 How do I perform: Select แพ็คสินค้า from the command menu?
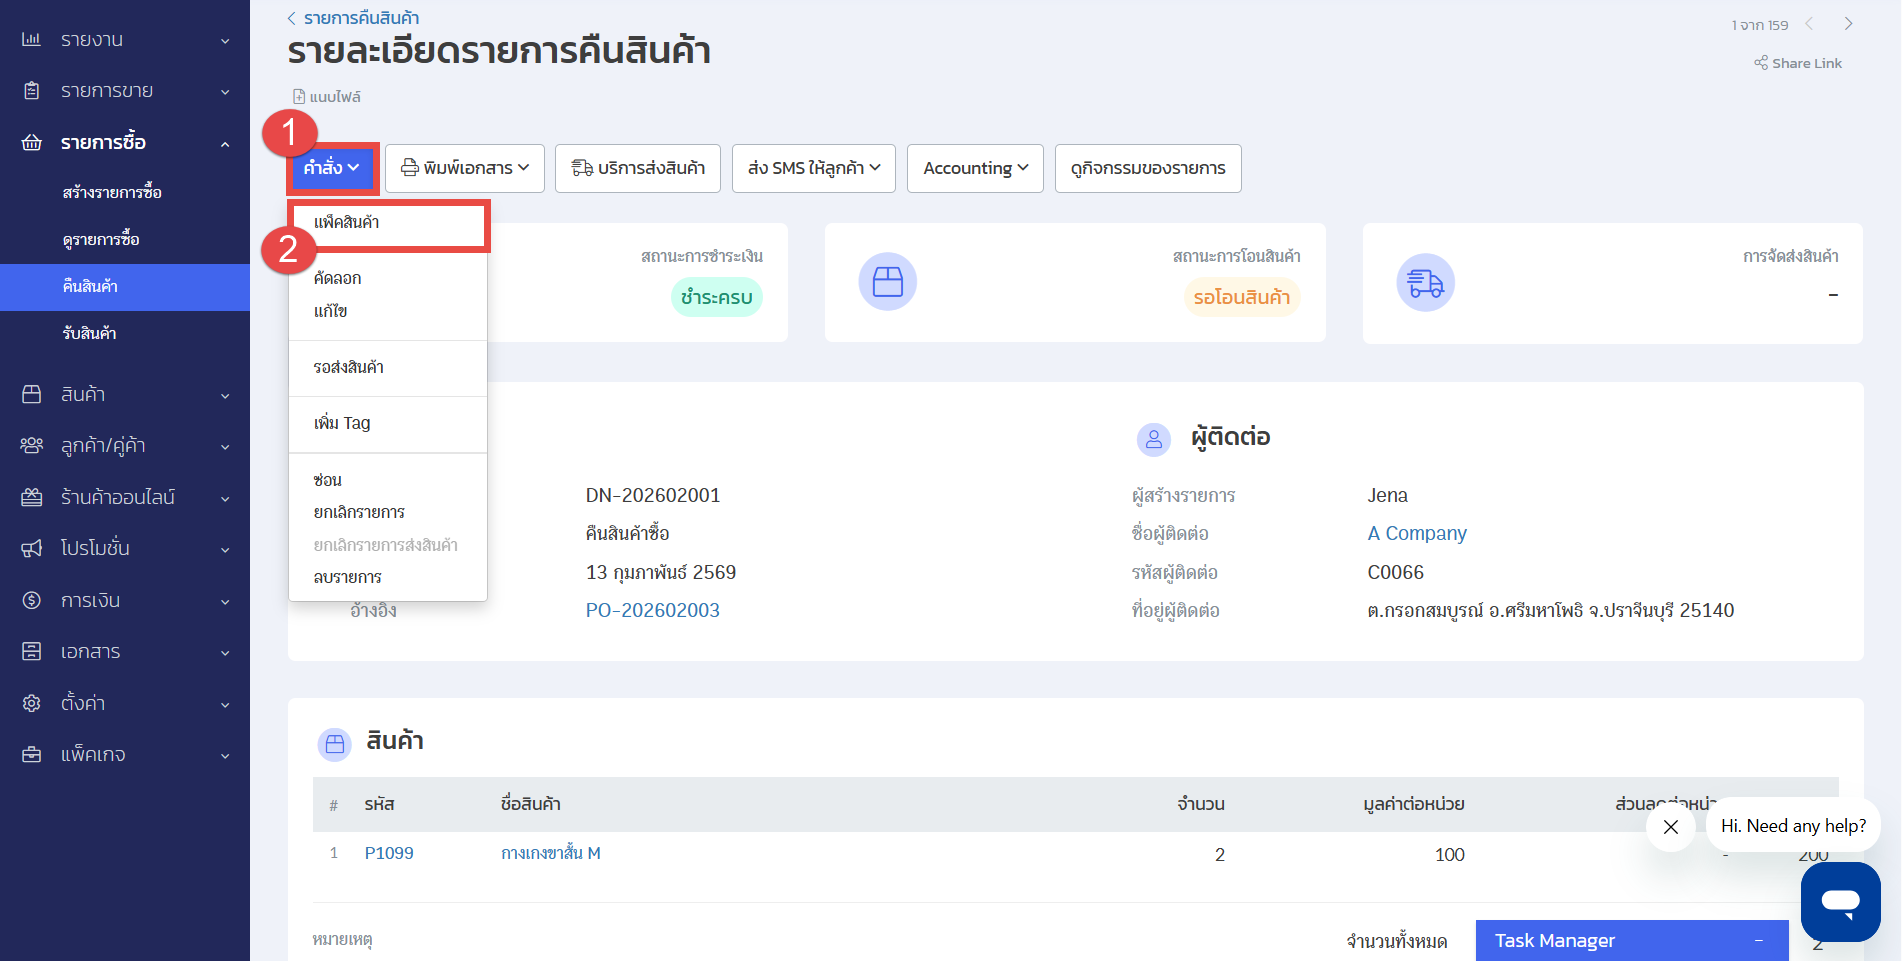347,222
